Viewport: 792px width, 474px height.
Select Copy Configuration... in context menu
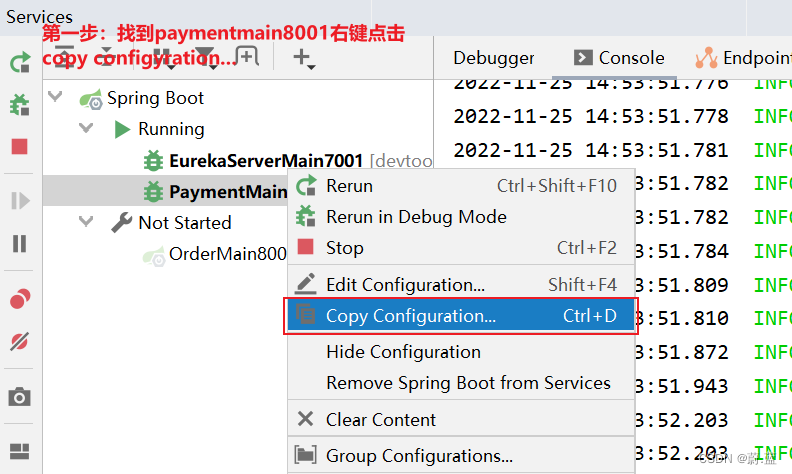click(x=410, y=316)
